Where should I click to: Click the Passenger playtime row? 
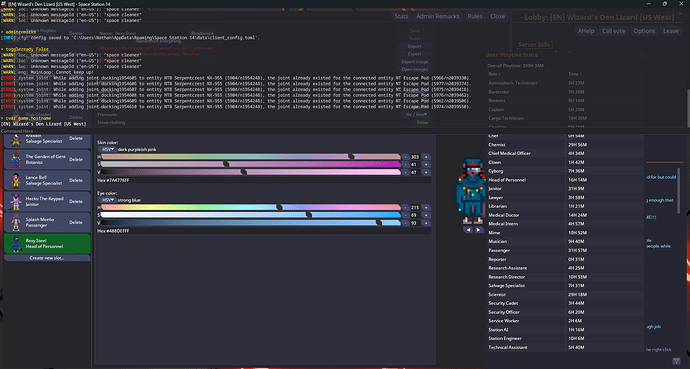tap(565, 250)
